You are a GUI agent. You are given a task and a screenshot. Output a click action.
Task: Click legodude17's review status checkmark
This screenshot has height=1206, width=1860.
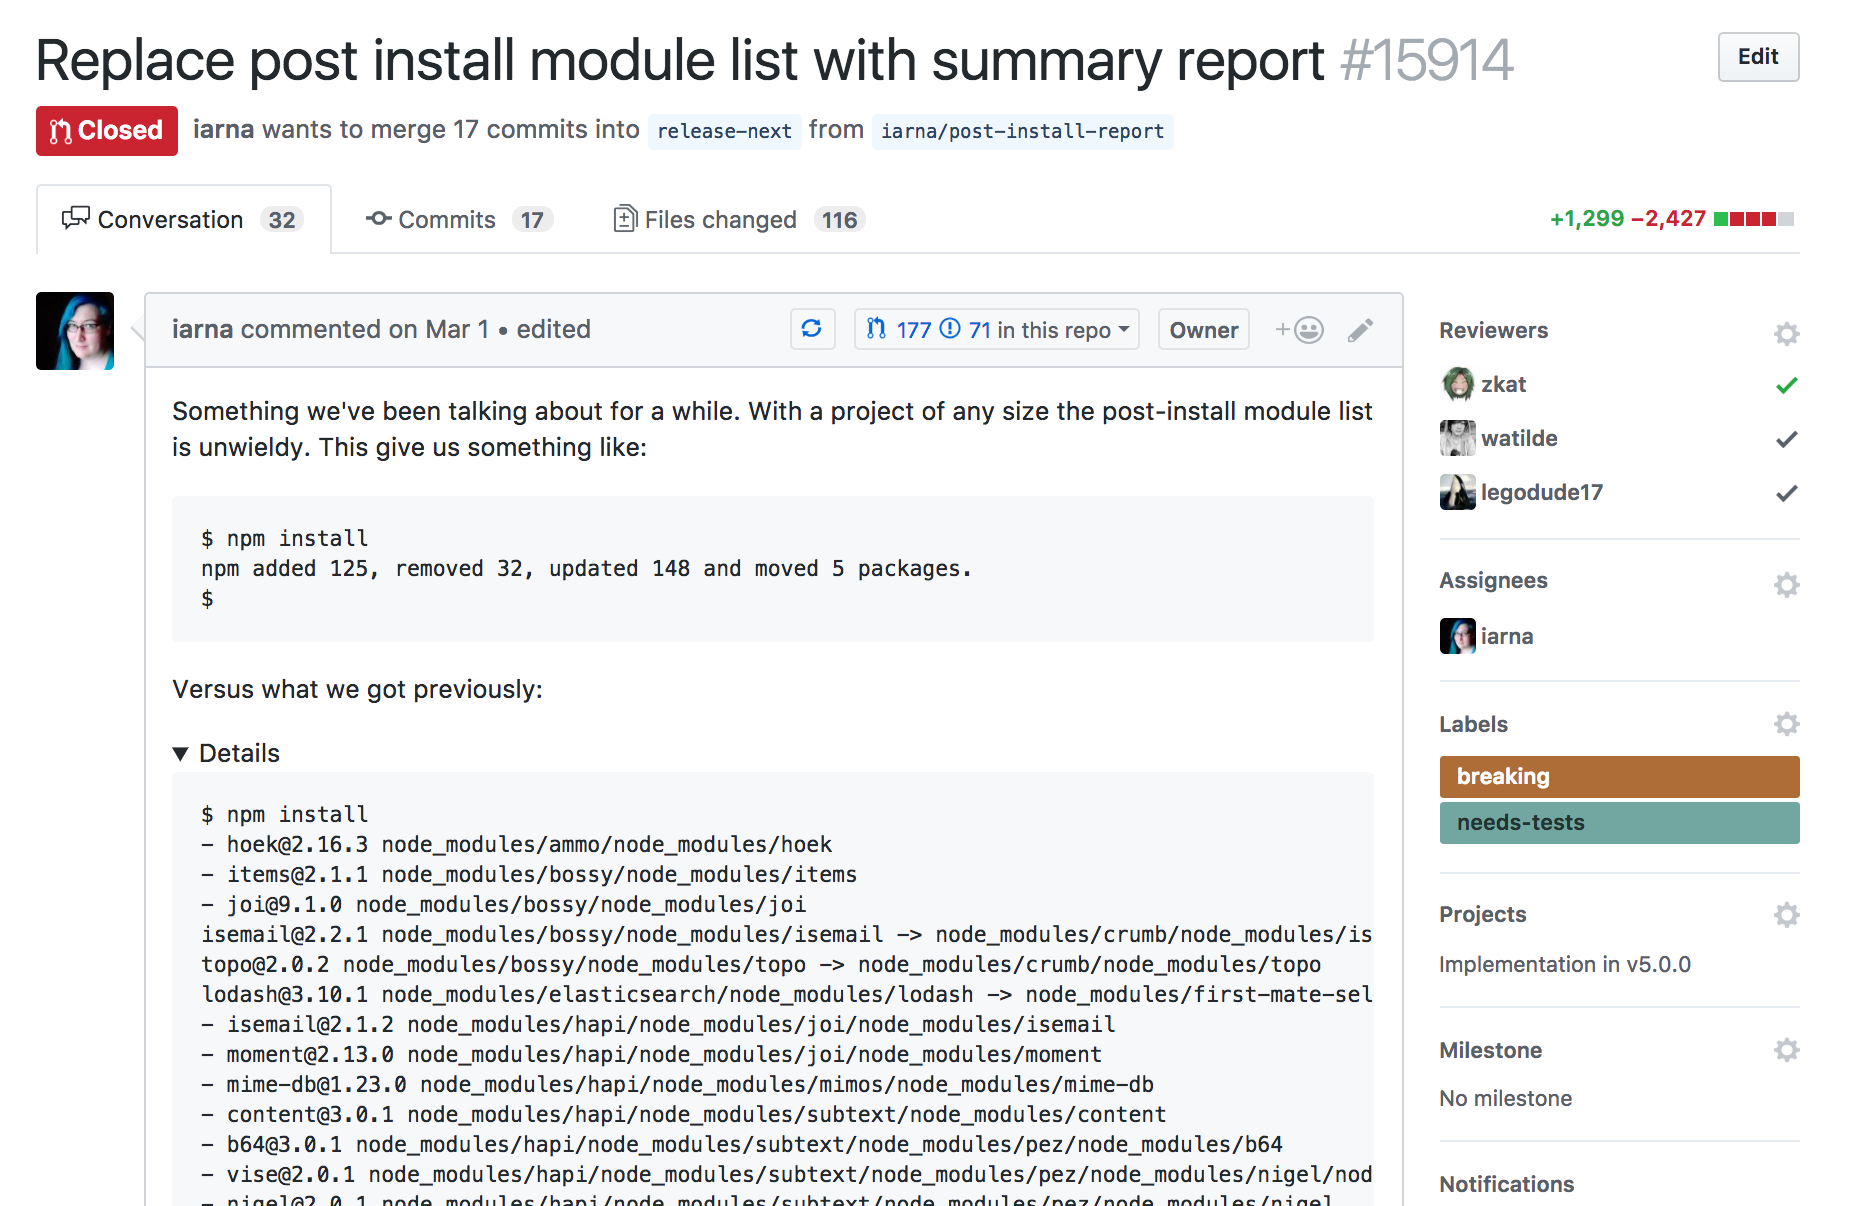(x=1786, y=493)
